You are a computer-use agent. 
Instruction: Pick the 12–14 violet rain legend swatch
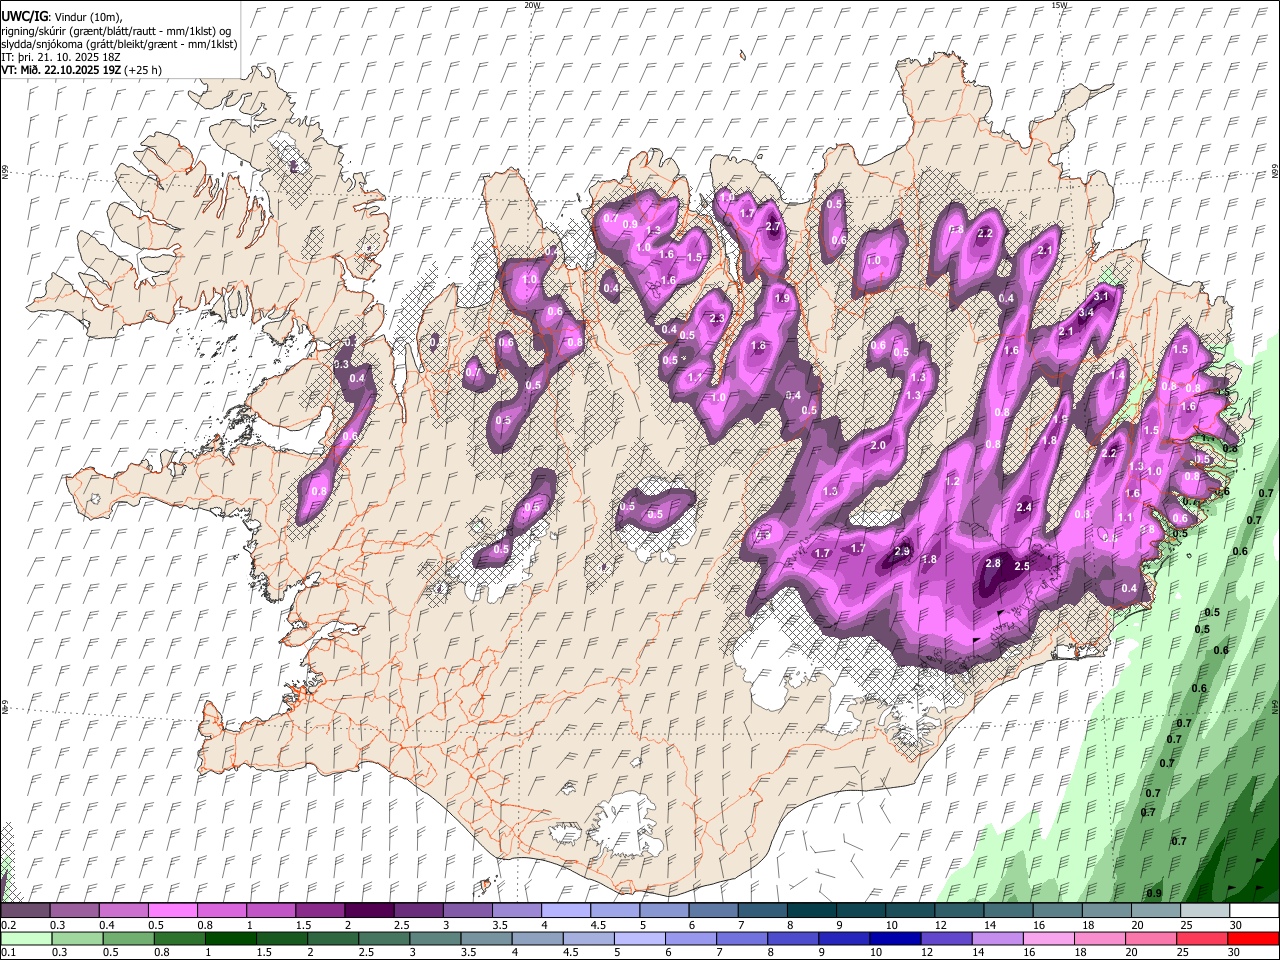(x=946, y=938)
